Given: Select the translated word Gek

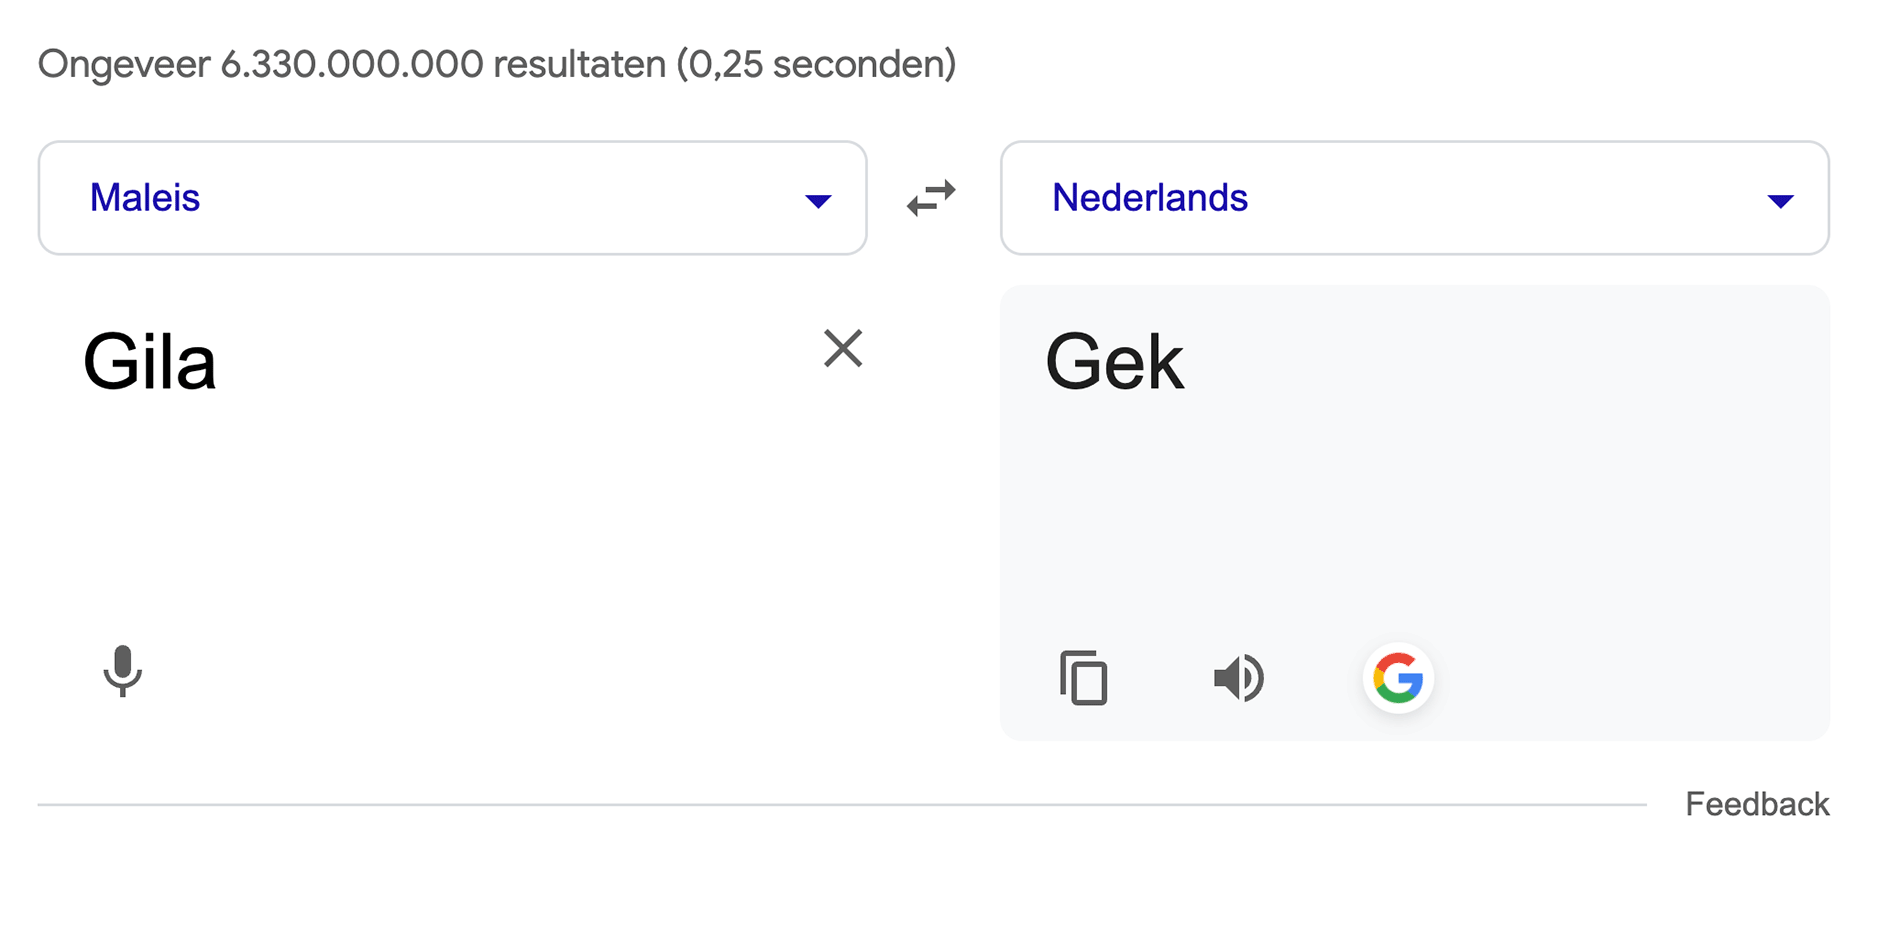Looking at the screenshot, I should [x=1114, y=362].
